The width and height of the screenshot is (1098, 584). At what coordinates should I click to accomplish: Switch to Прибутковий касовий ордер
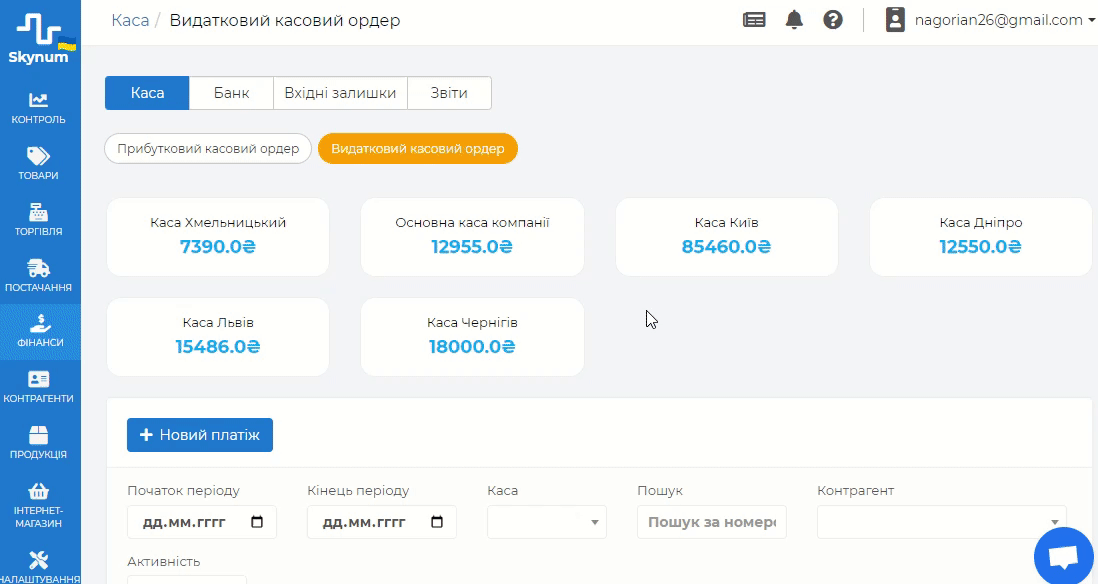coord(208,149)
